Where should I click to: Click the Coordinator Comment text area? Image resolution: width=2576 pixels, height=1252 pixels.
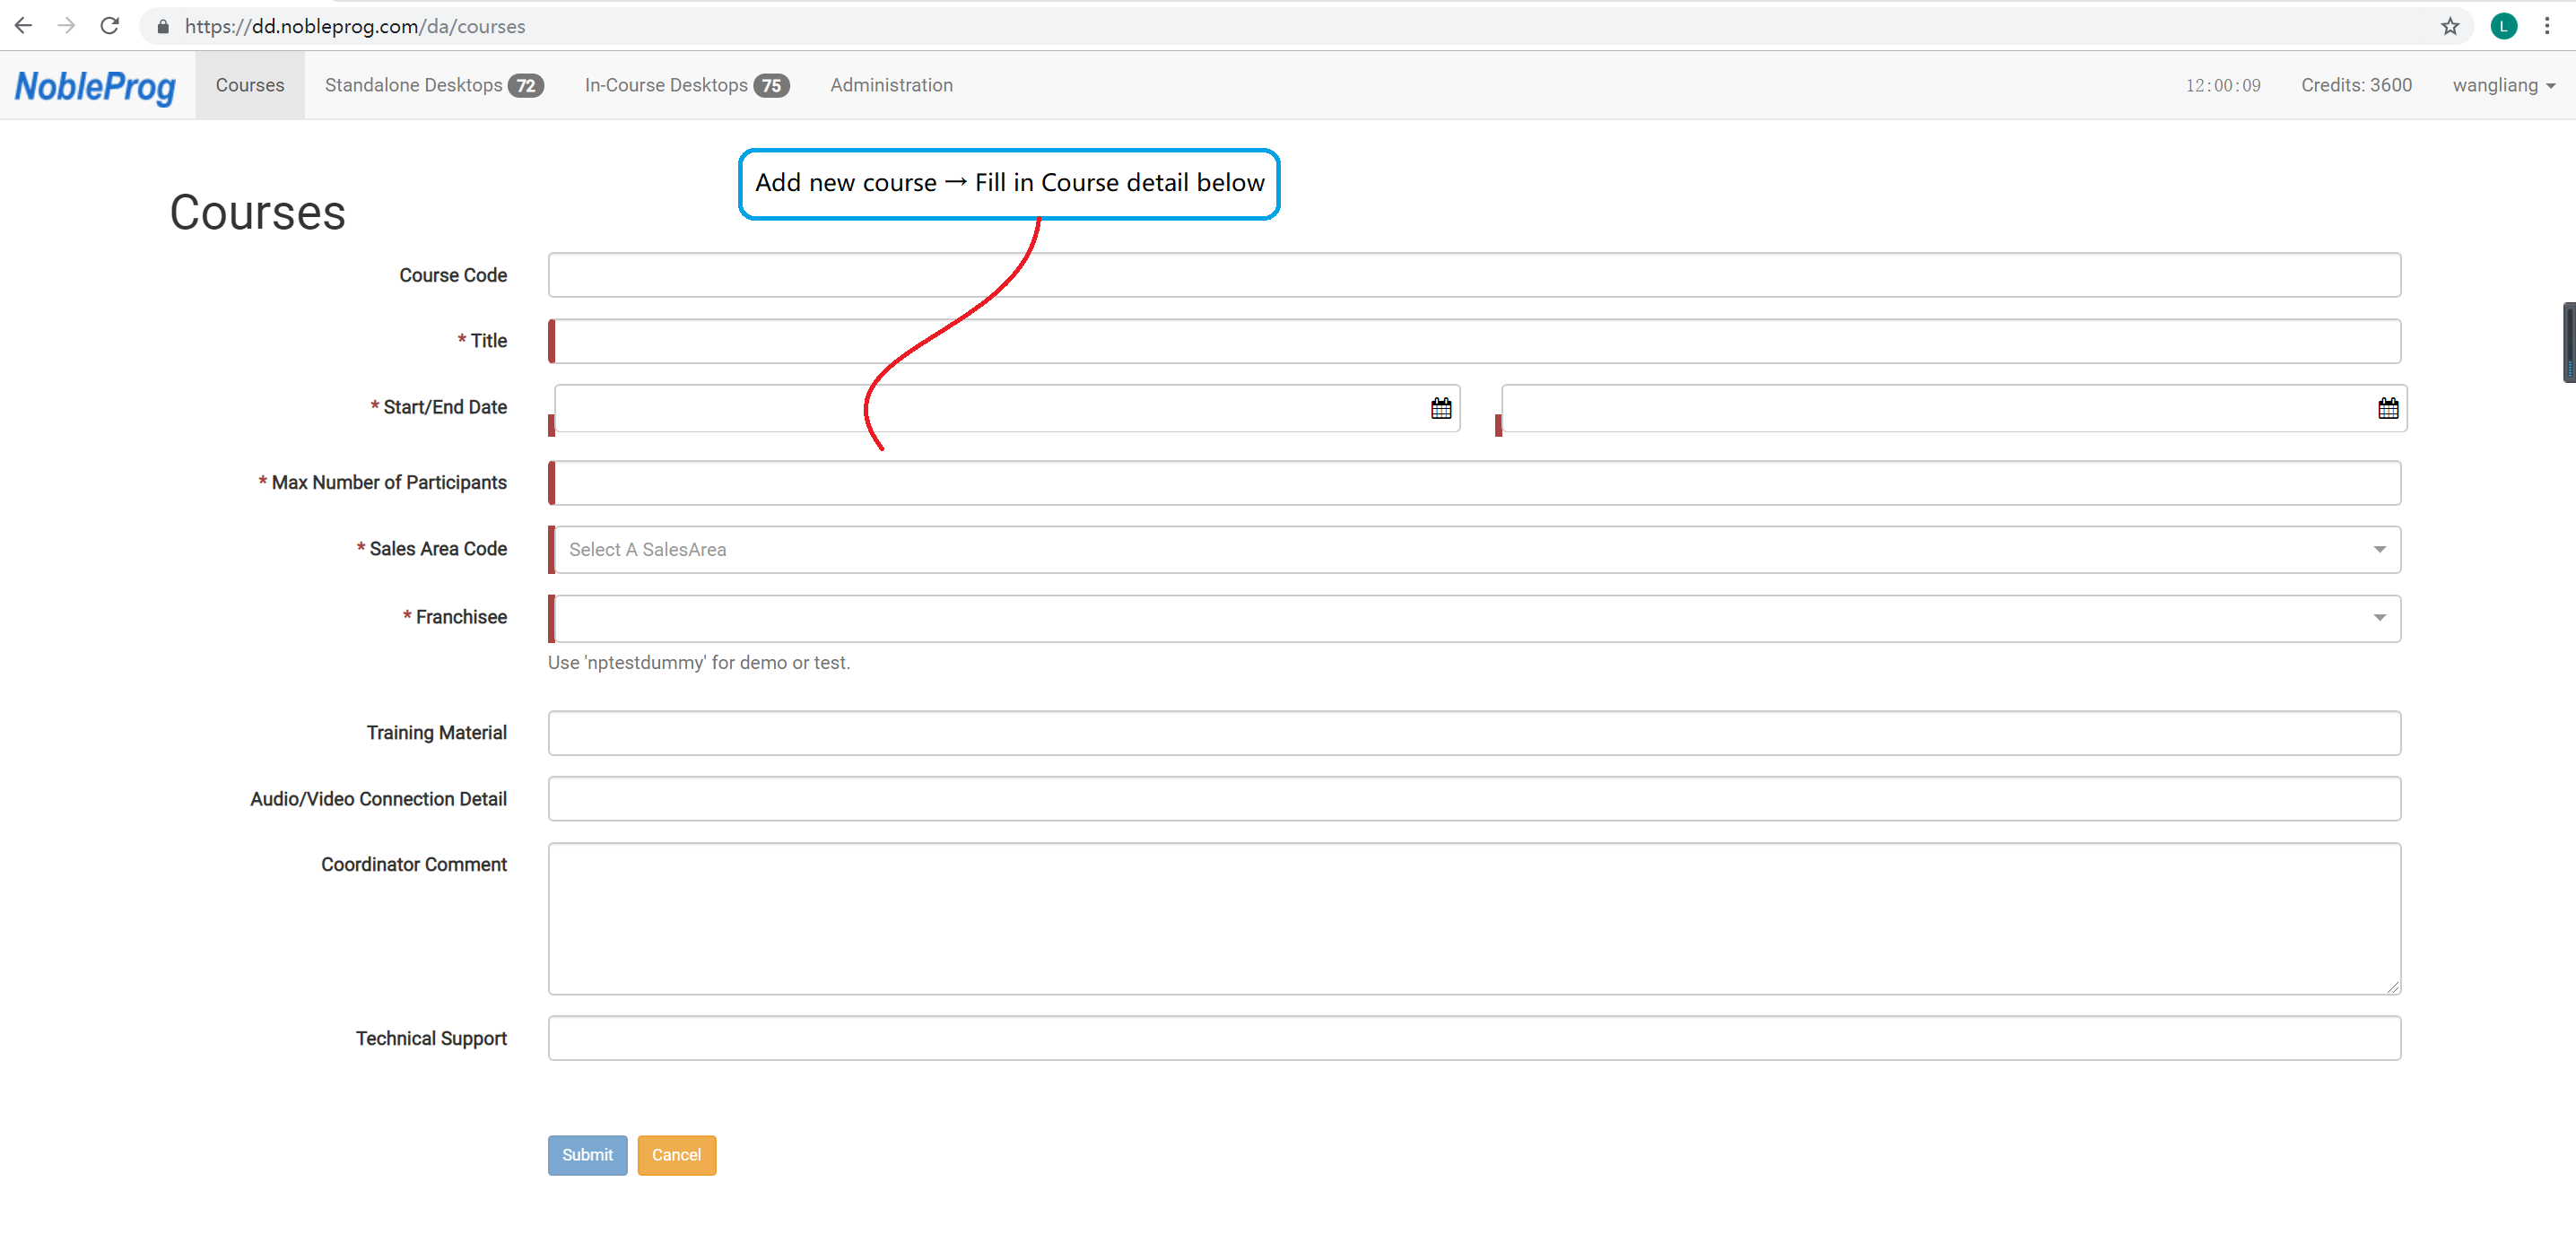click(1473, 917)
